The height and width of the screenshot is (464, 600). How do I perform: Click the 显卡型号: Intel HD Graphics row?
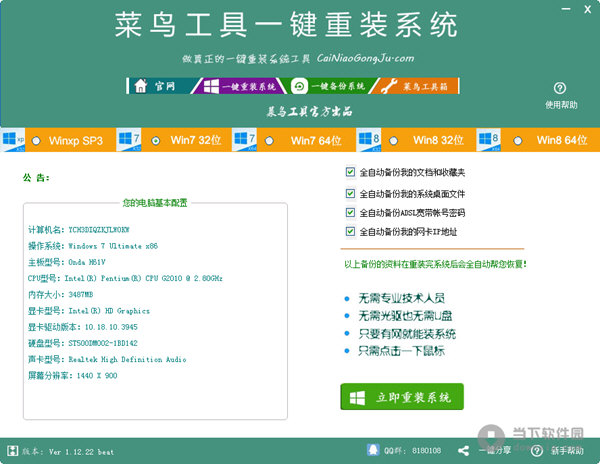89,311
